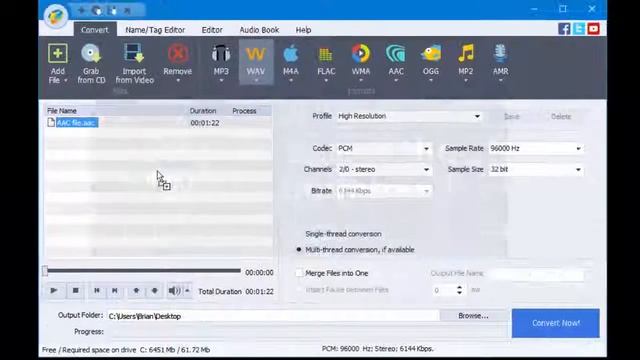Open the Help tab
640x360 pixels.
click(303, 30)
